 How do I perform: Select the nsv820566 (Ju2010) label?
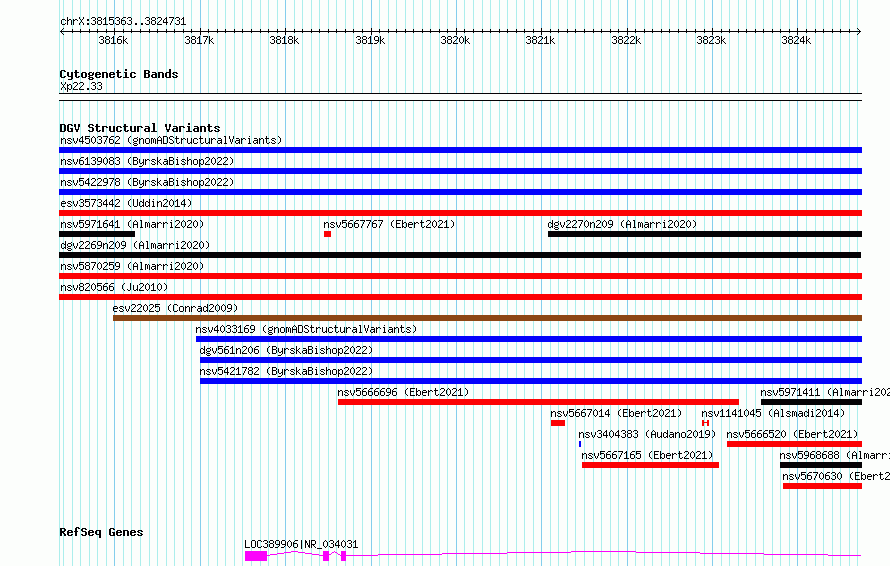tap(114, 287)
